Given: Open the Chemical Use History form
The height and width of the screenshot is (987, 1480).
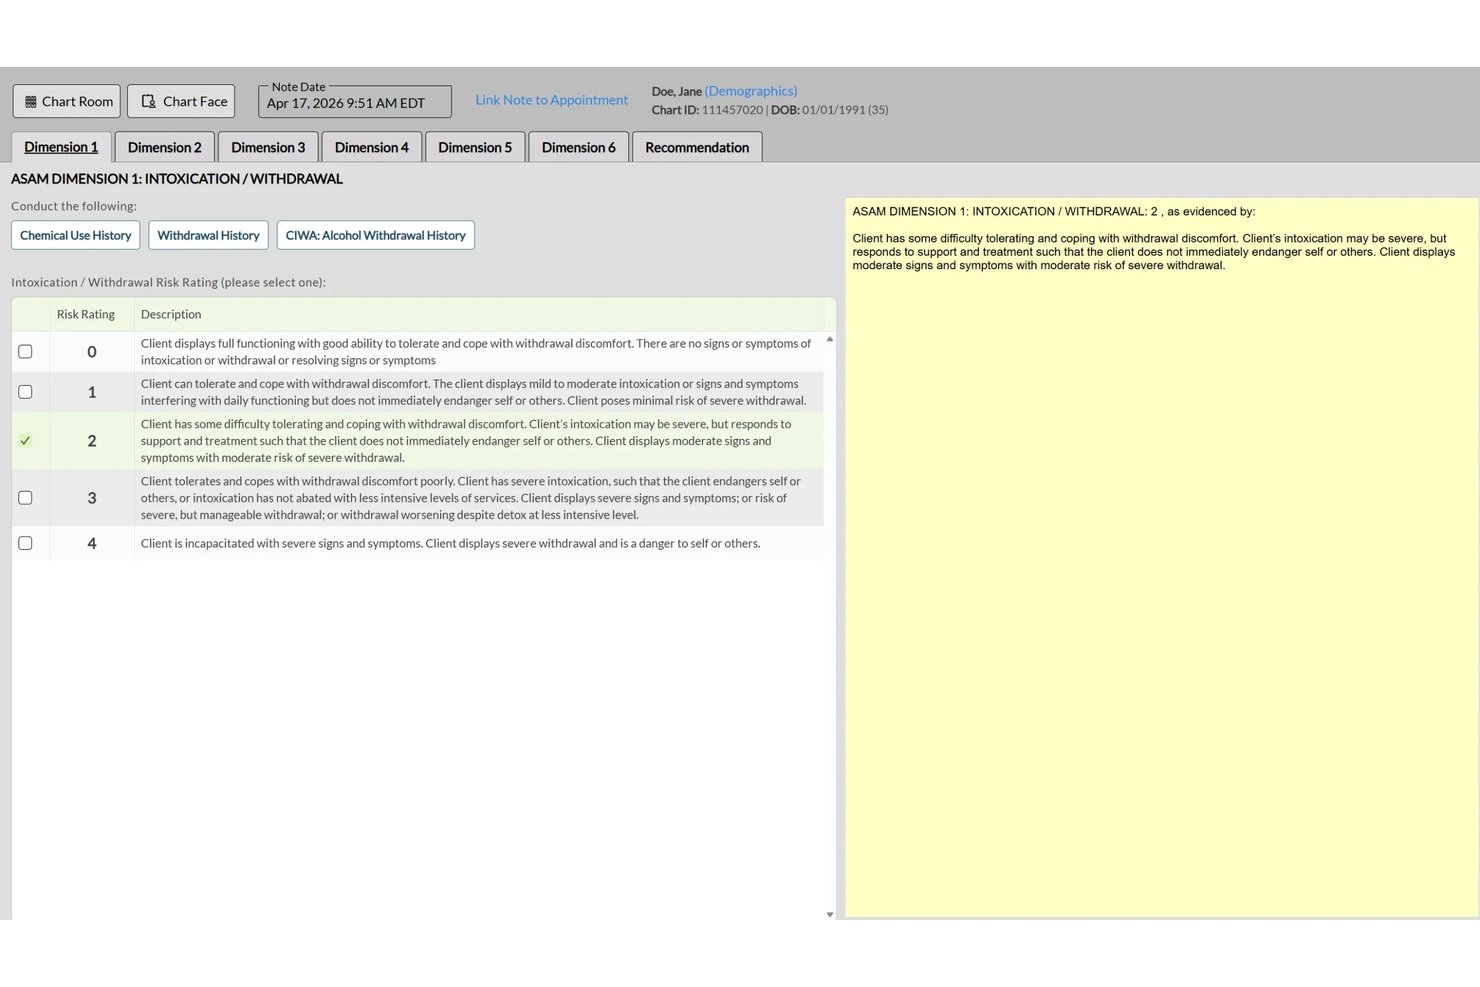Looking at the screenshot, I should pos(76,236).
